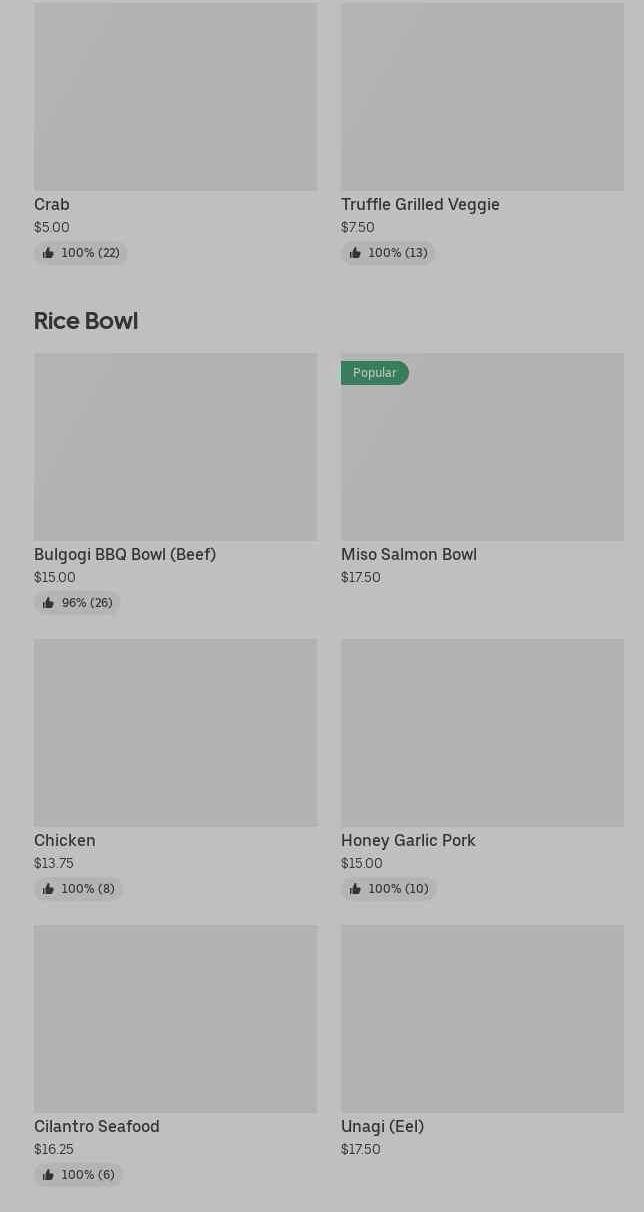
Task: Open the Bulgogi BBQ Bowl image
Action: click(175, 446)
